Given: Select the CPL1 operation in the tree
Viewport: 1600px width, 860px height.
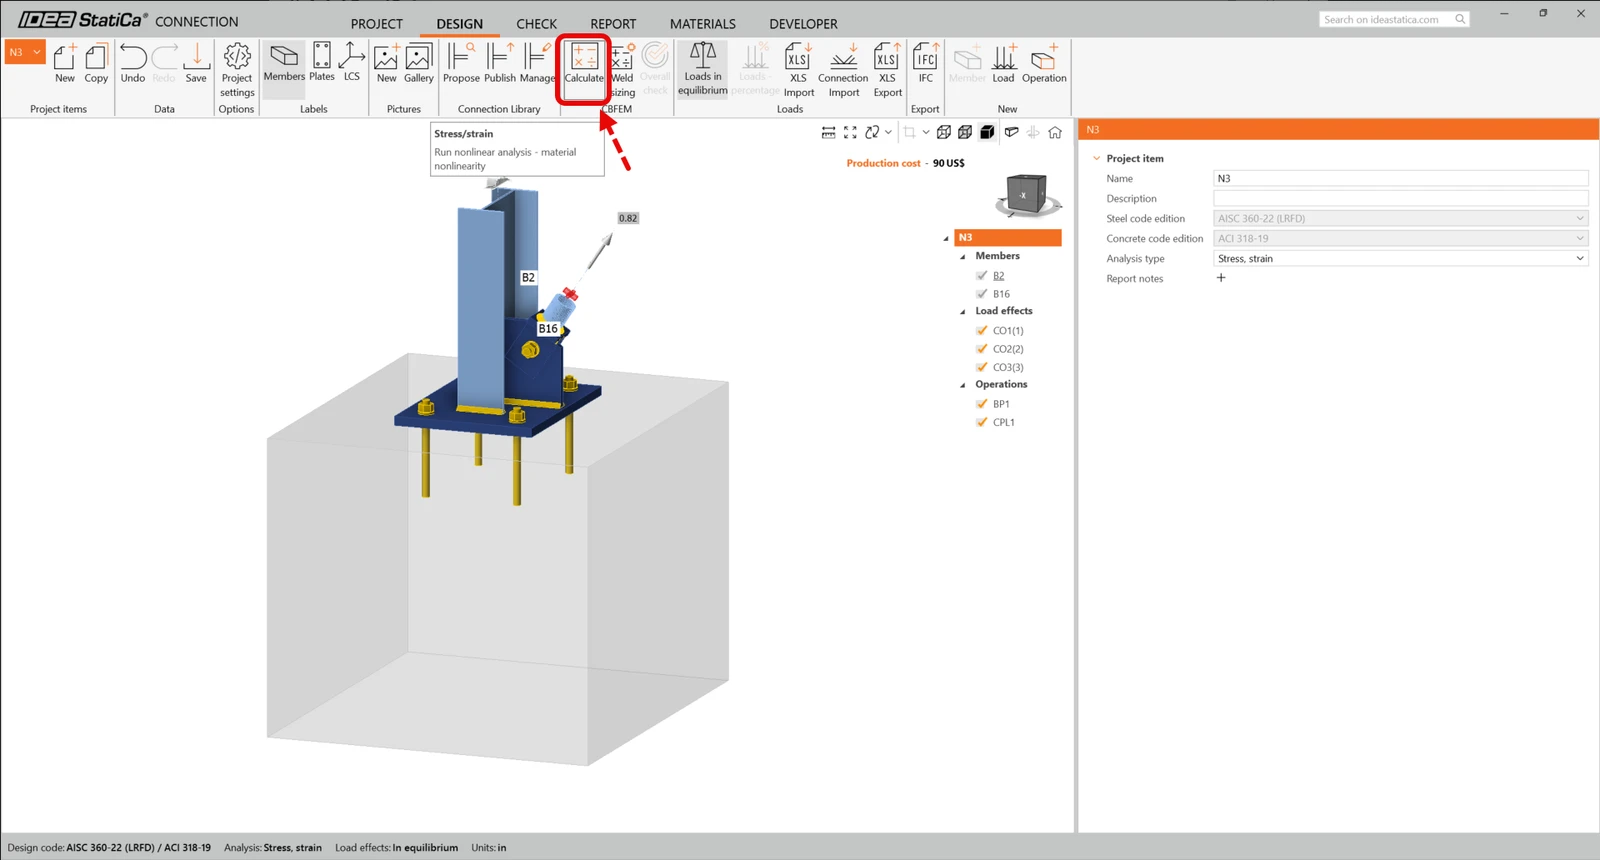Looking at the screenshot, I should (1003, 423).
